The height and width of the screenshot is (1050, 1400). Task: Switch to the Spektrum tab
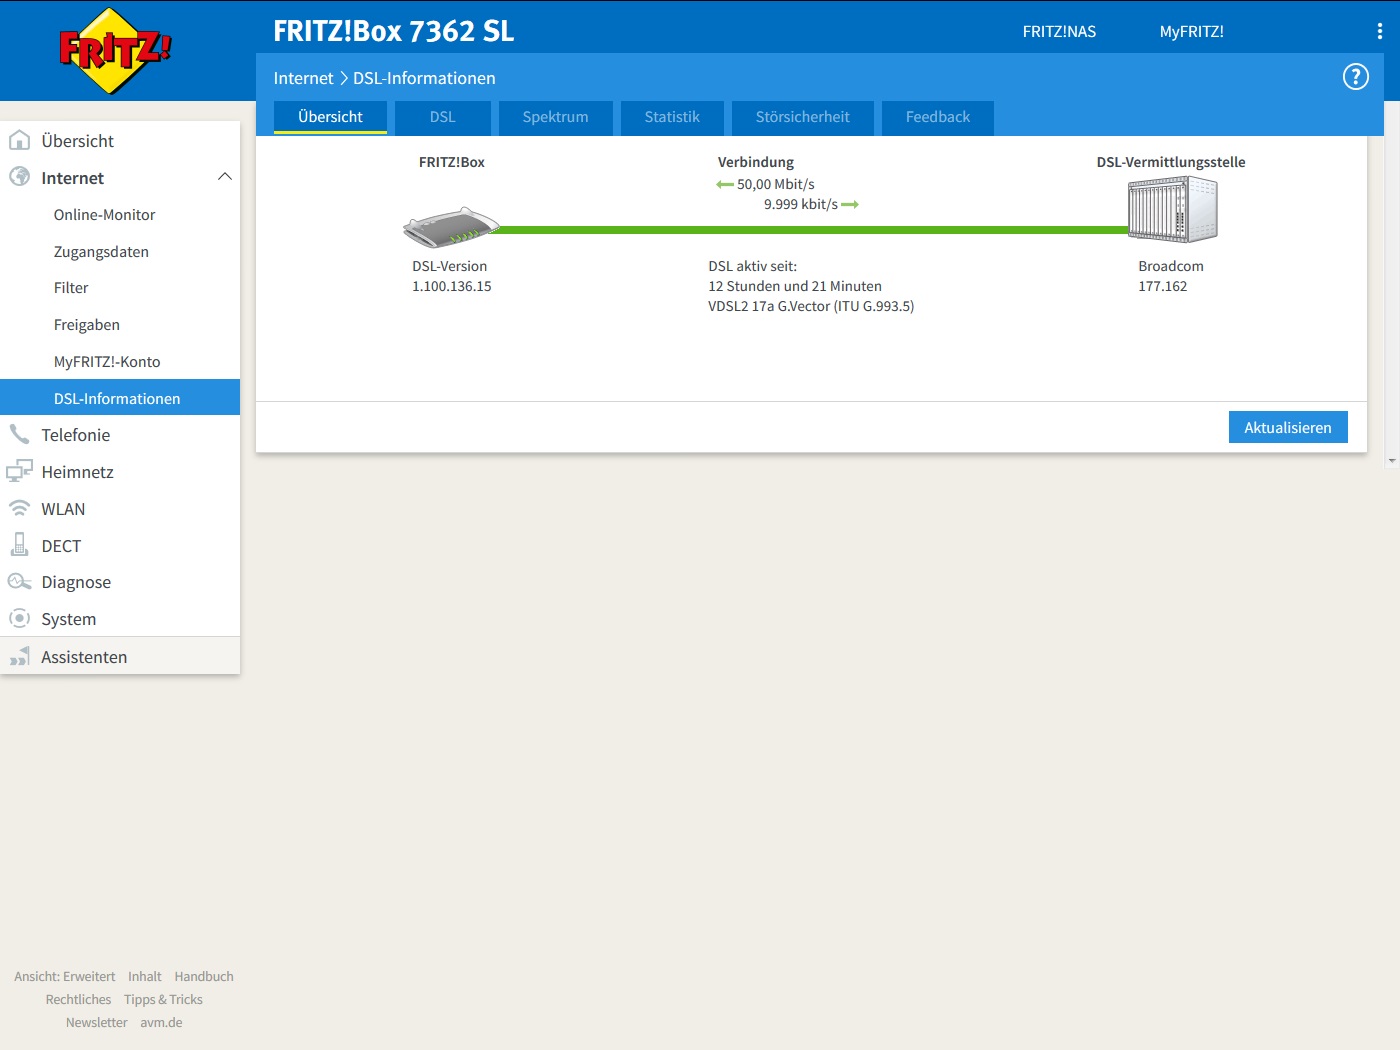(555, 117)
